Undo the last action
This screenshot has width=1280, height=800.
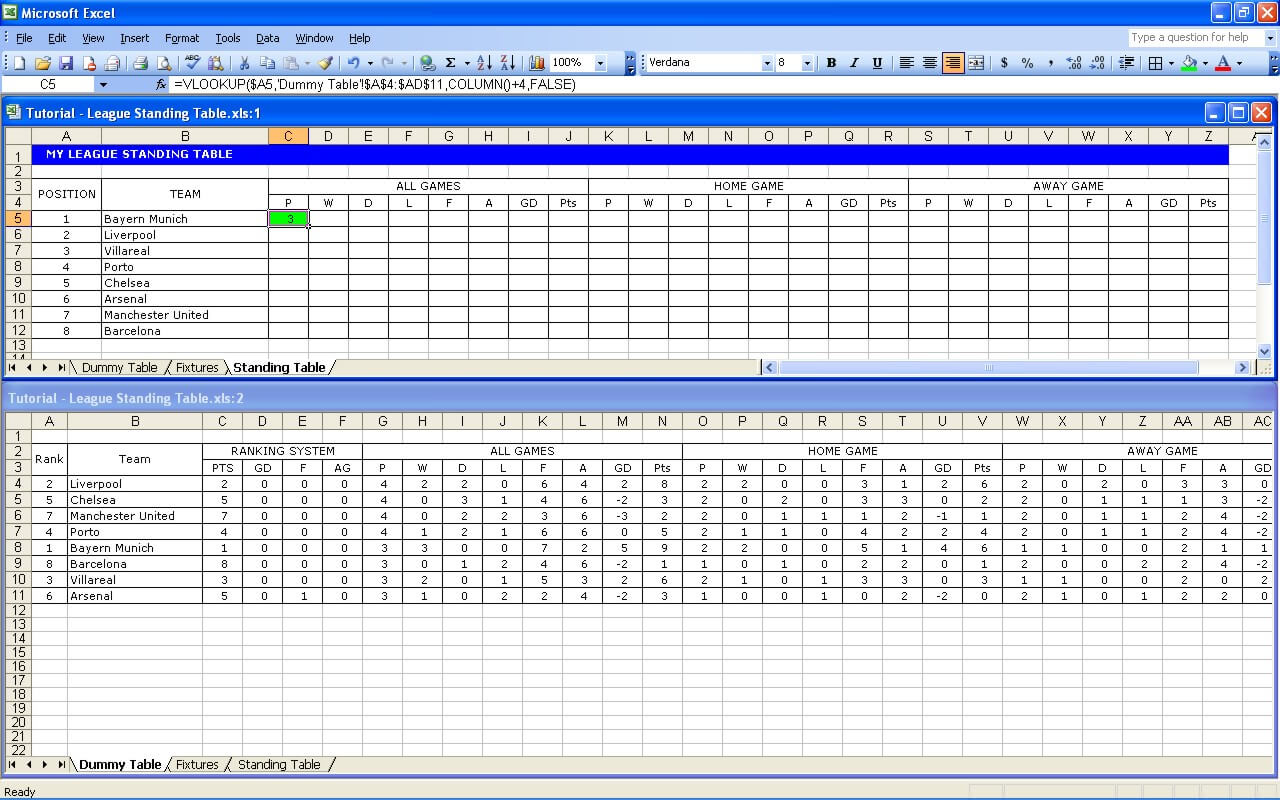click(x=353, y=63)
